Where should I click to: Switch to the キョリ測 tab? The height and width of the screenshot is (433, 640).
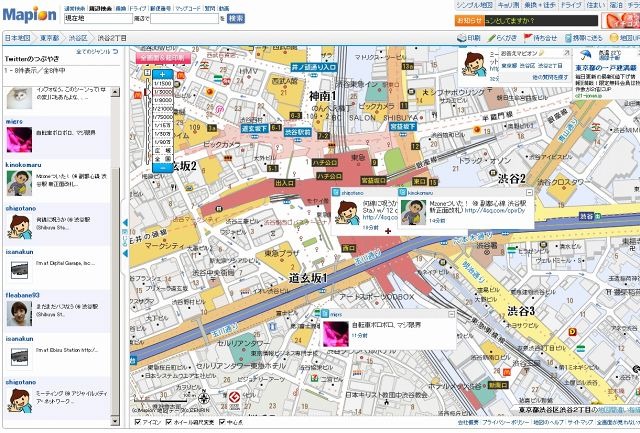click(x=508, y=5)
